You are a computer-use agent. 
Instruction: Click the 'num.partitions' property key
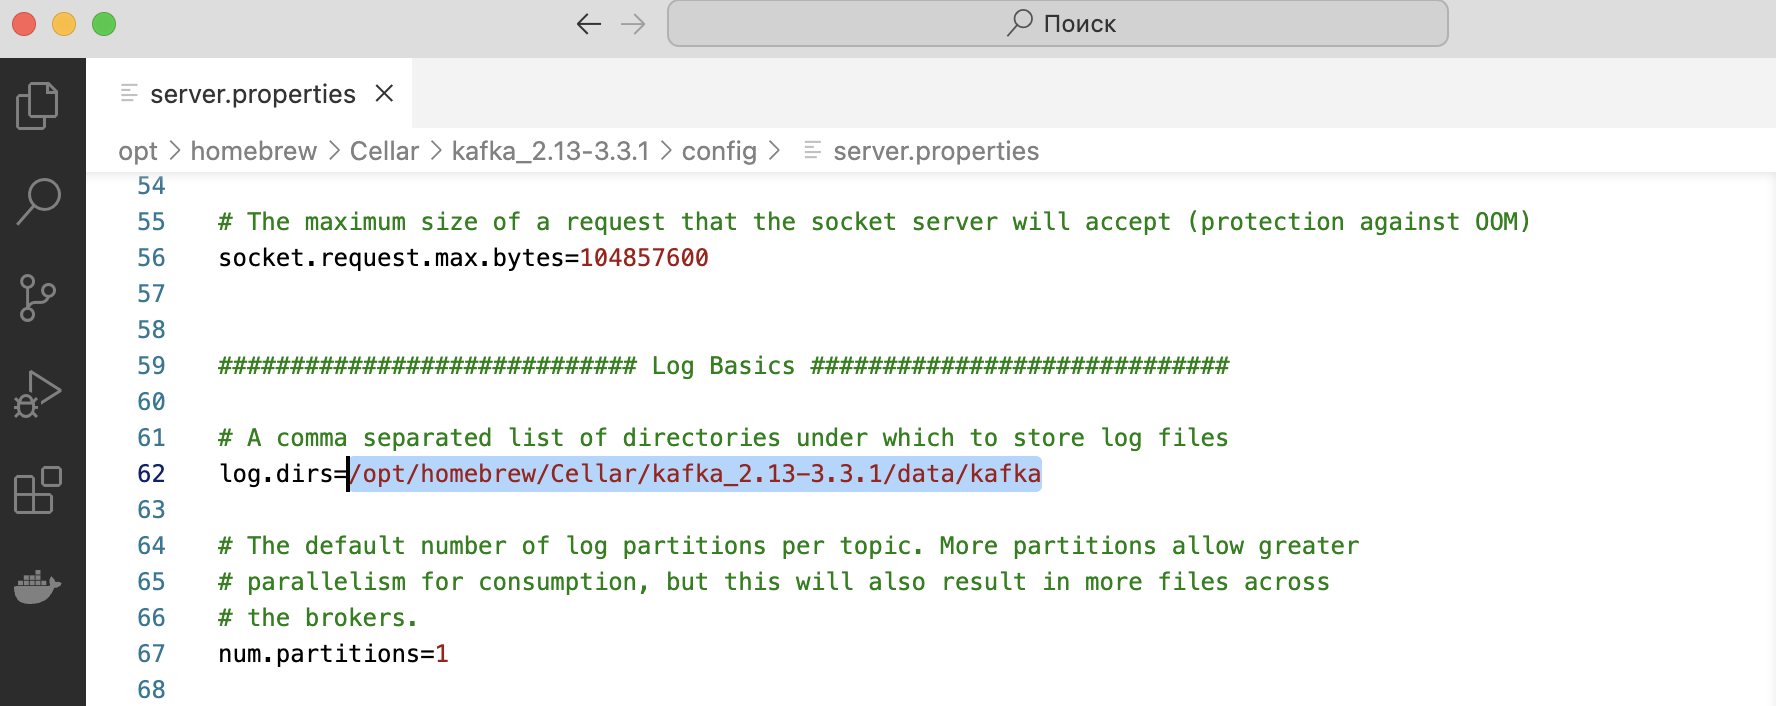point(319,653)
